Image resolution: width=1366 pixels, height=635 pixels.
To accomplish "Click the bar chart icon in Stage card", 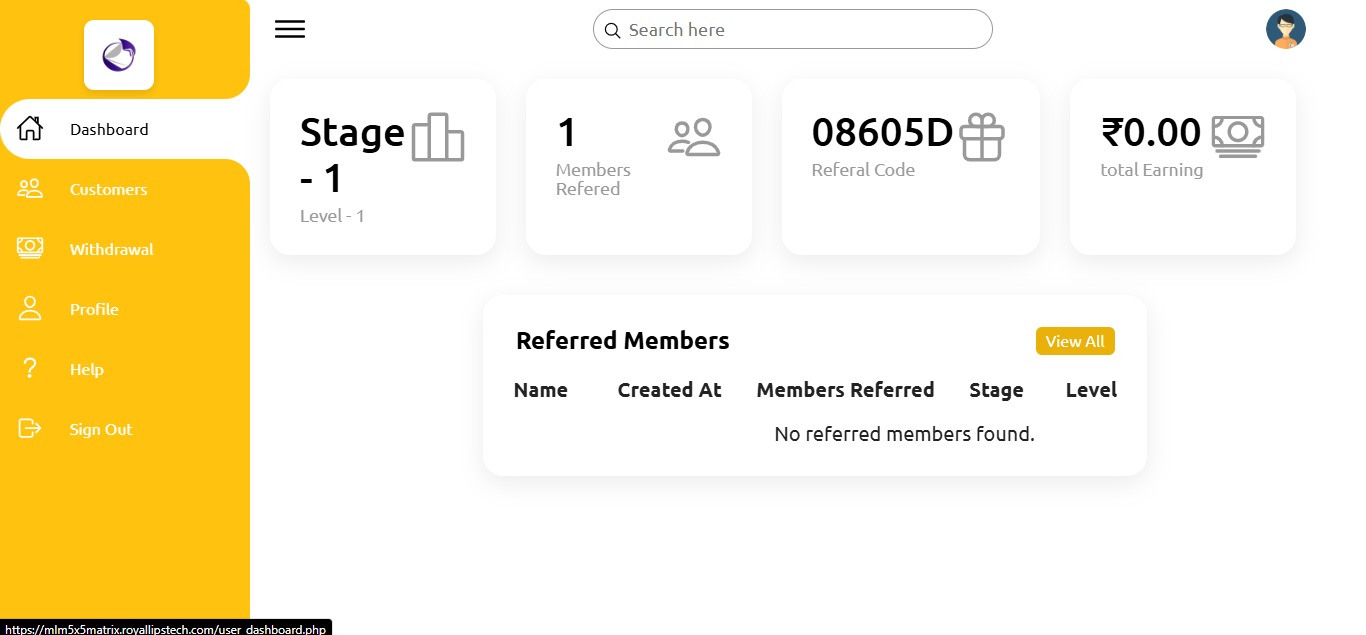I will [438, 137].
